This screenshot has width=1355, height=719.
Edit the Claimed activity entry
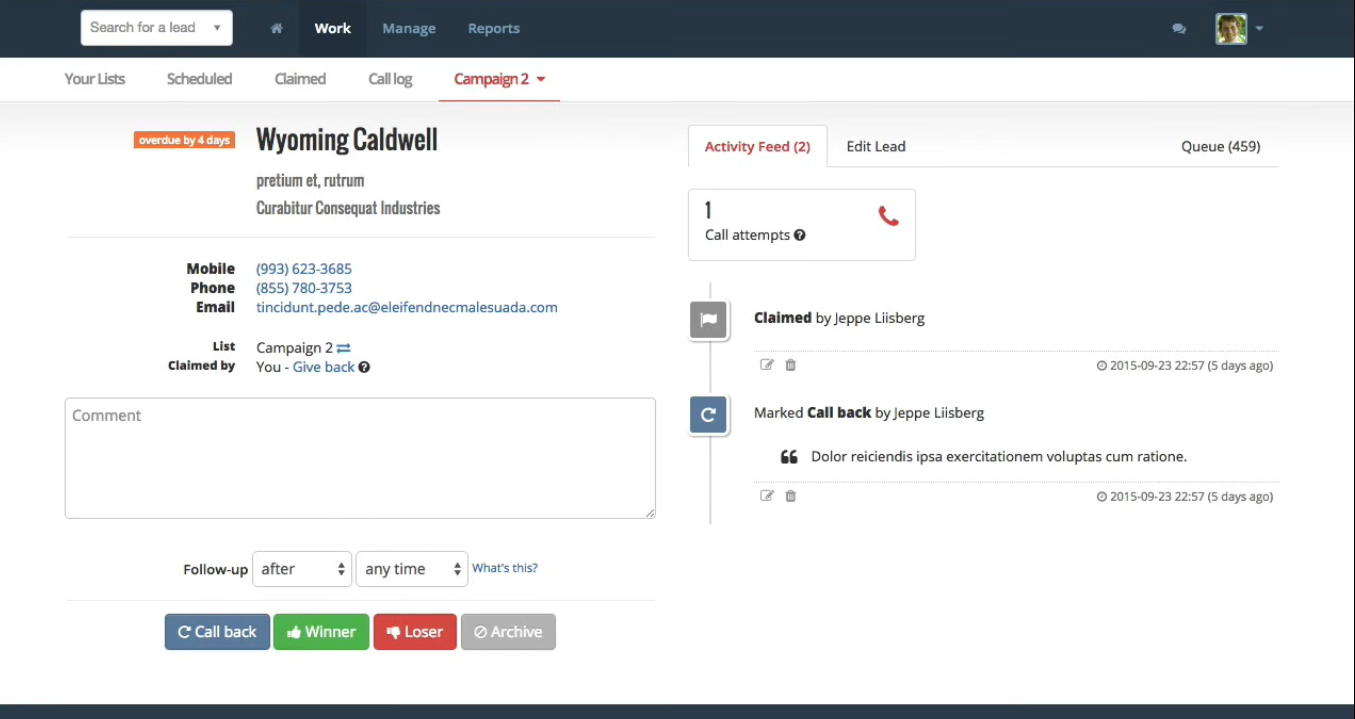click(767, 365)
